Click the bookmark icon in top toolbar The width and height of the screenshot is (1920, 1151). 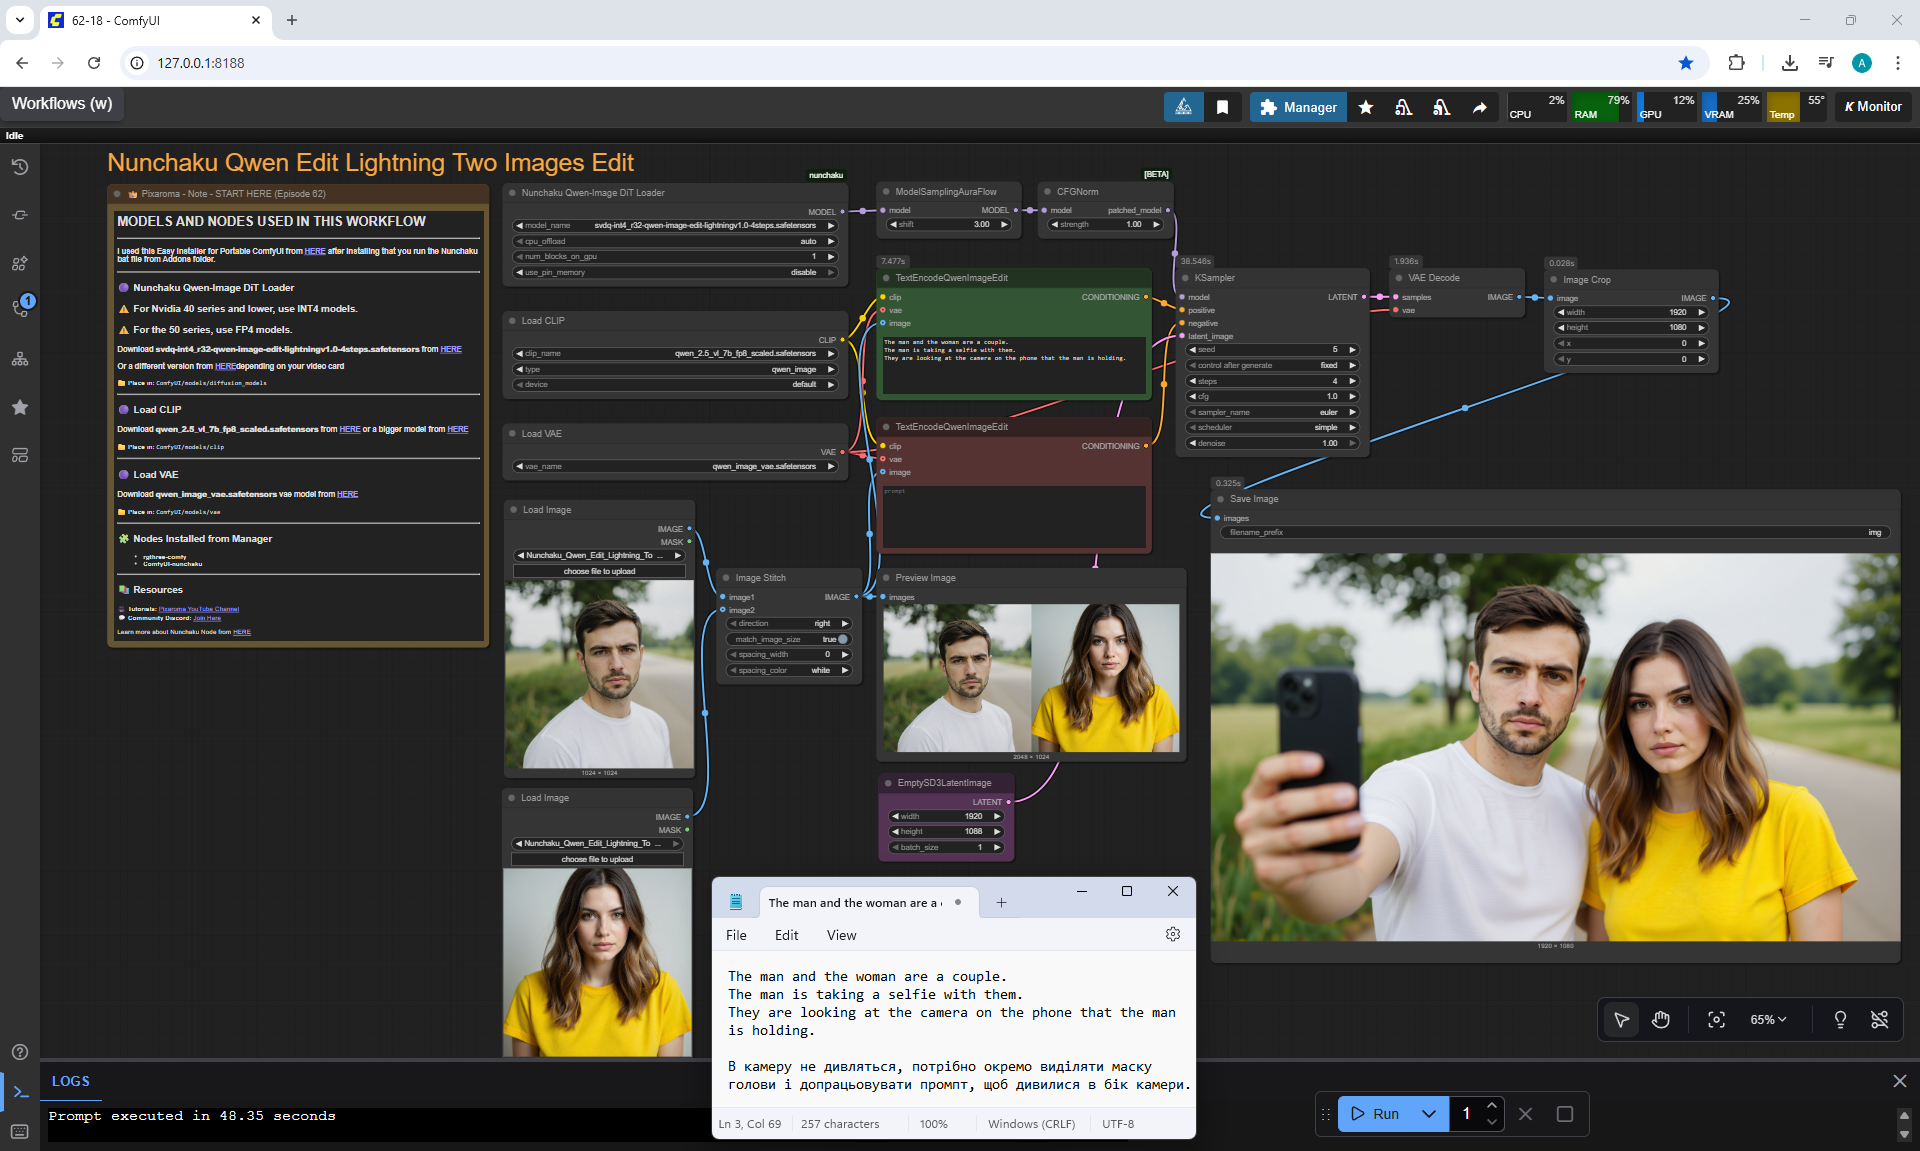point(1222,107)
